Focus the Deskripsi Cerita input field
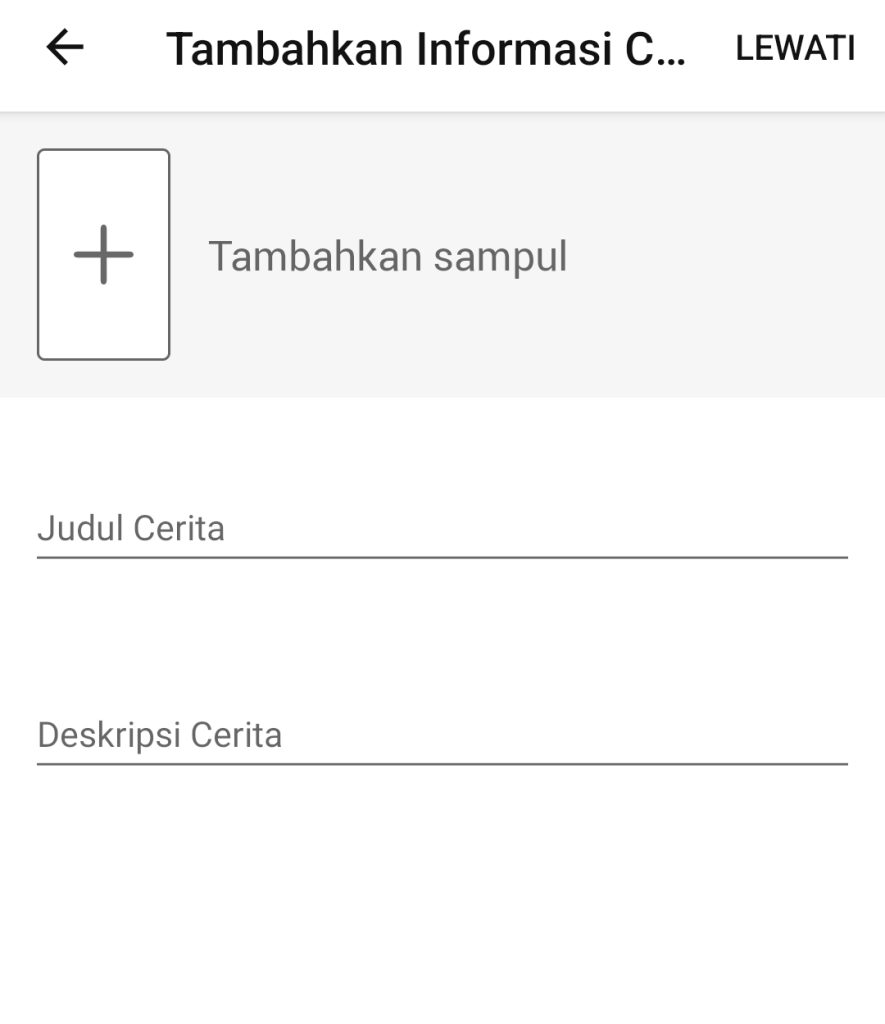The width and height of the screenshot is (885, 1024). tap(442, 736)
